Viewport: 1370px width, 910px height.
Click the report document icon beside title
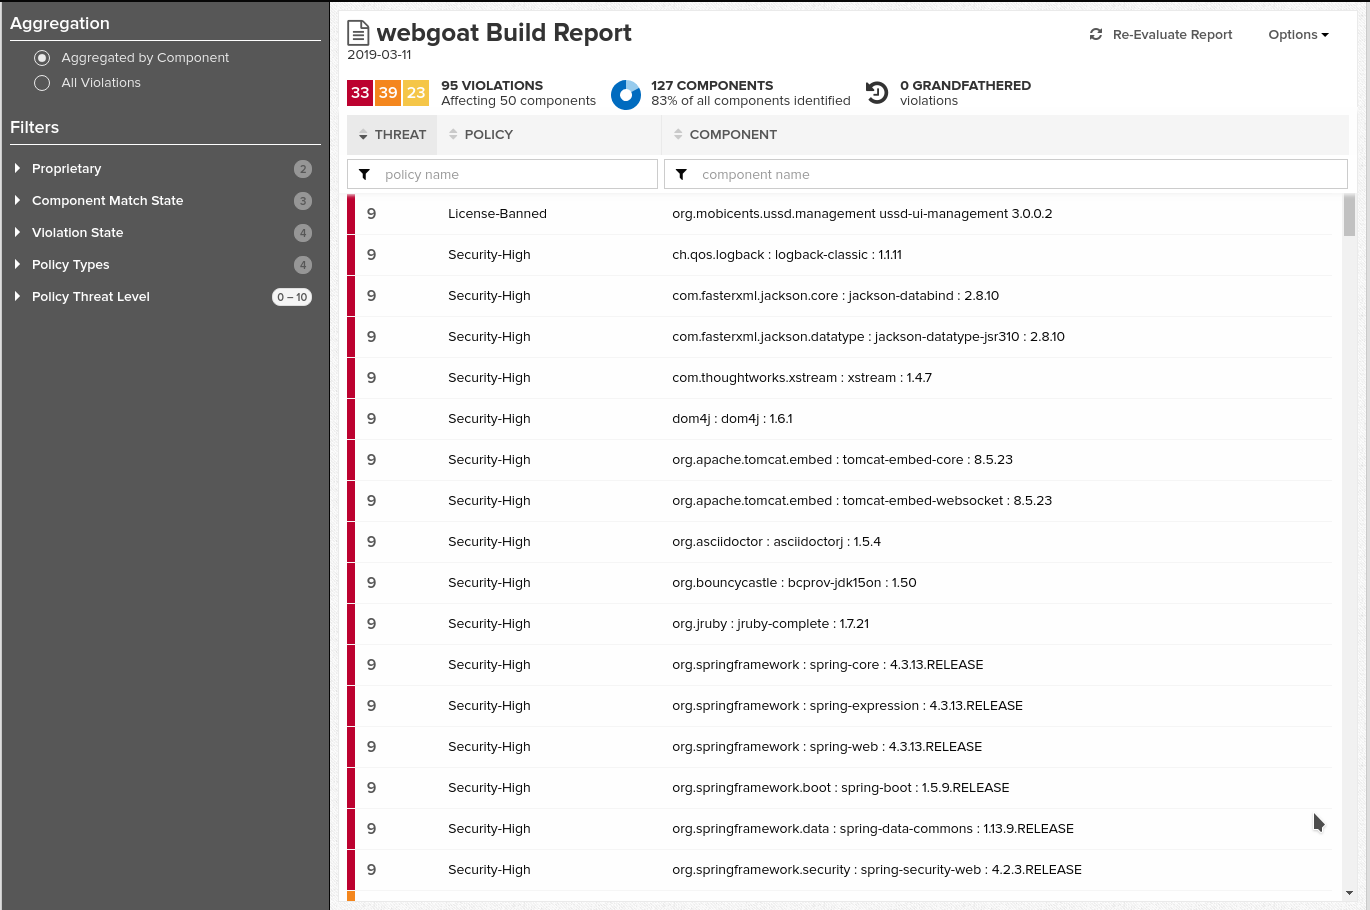tap(358, 33)
